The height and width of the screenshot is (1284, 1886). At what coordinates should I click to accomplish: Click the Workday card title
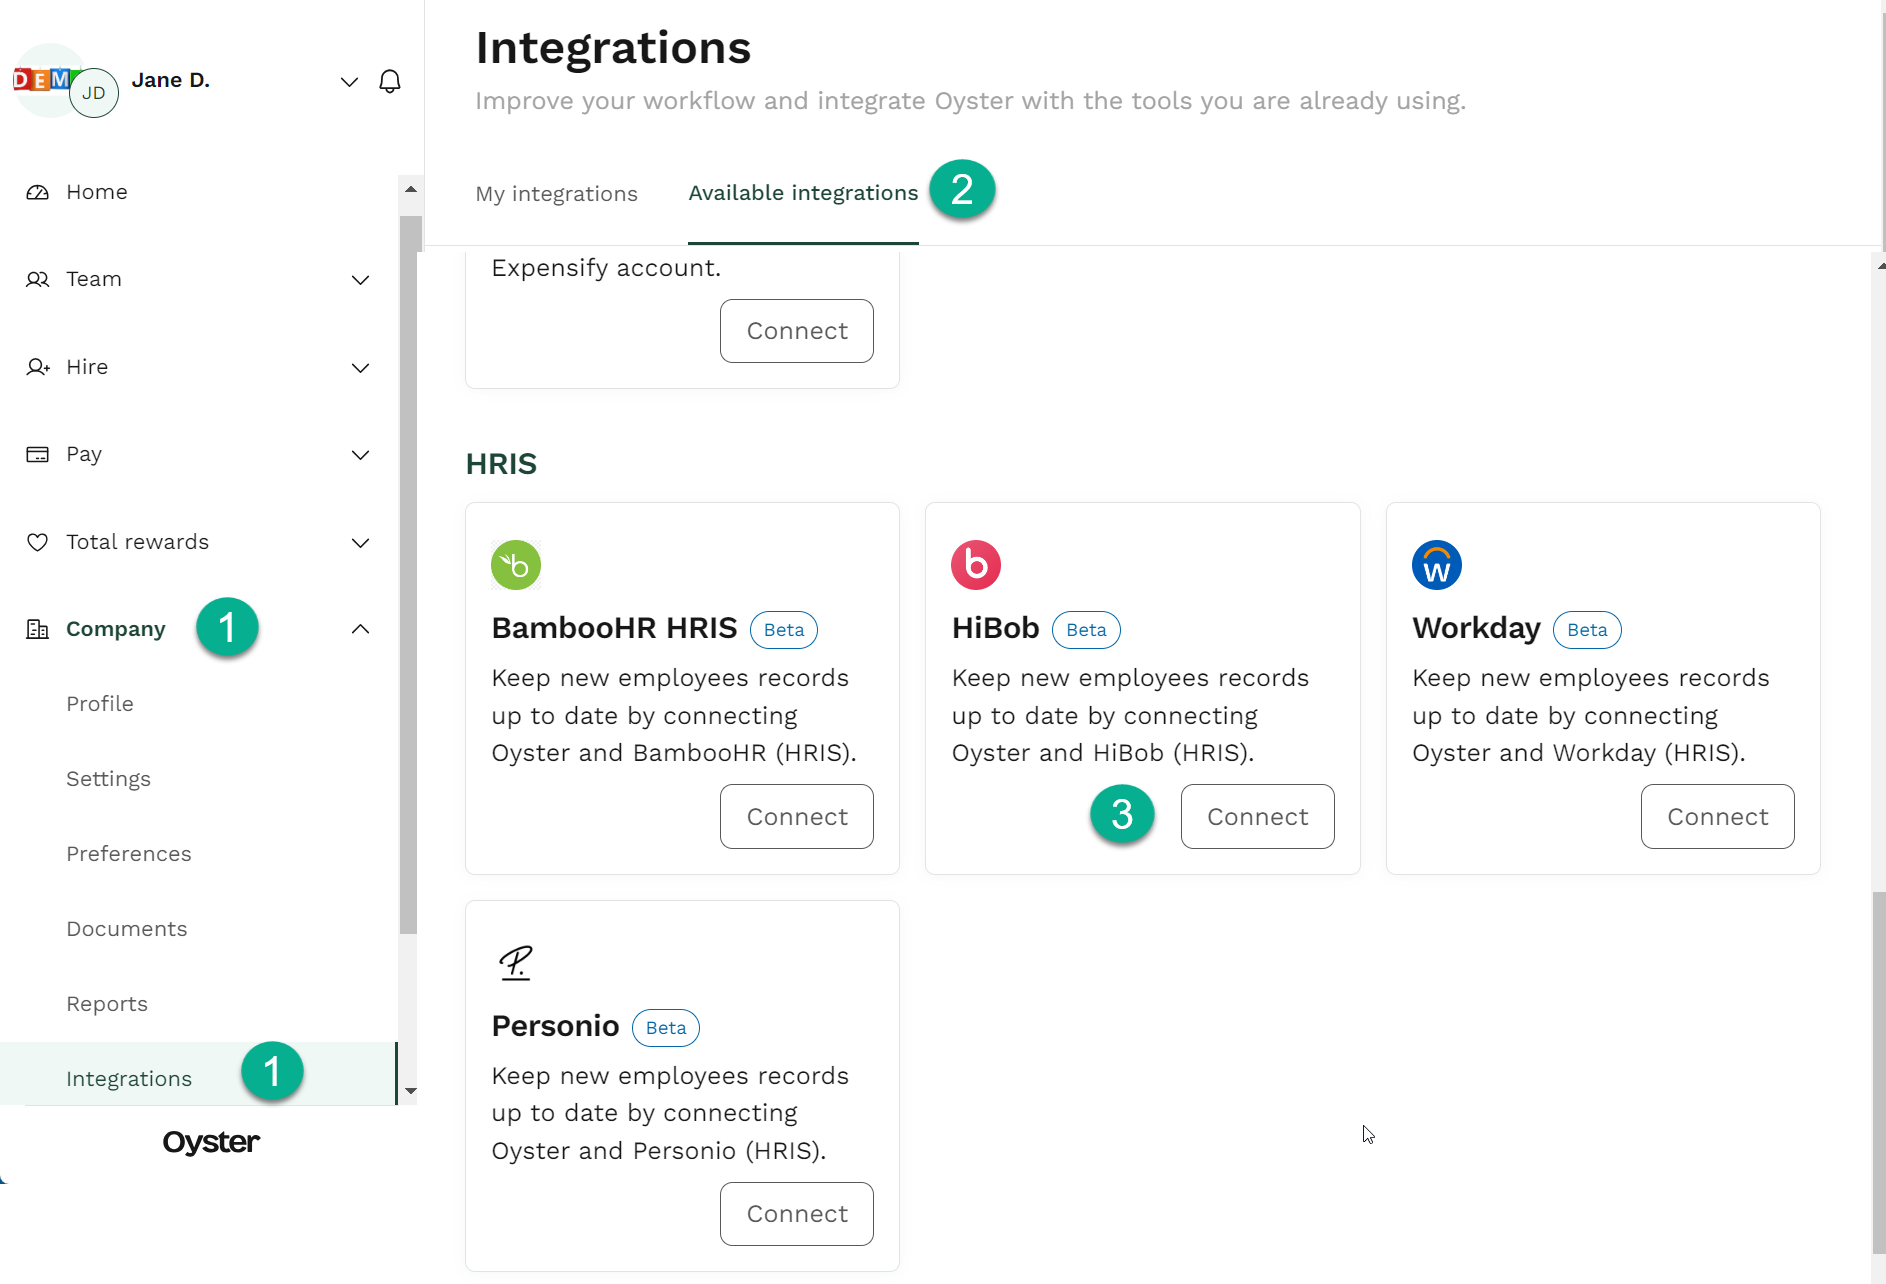[1476, 629]
